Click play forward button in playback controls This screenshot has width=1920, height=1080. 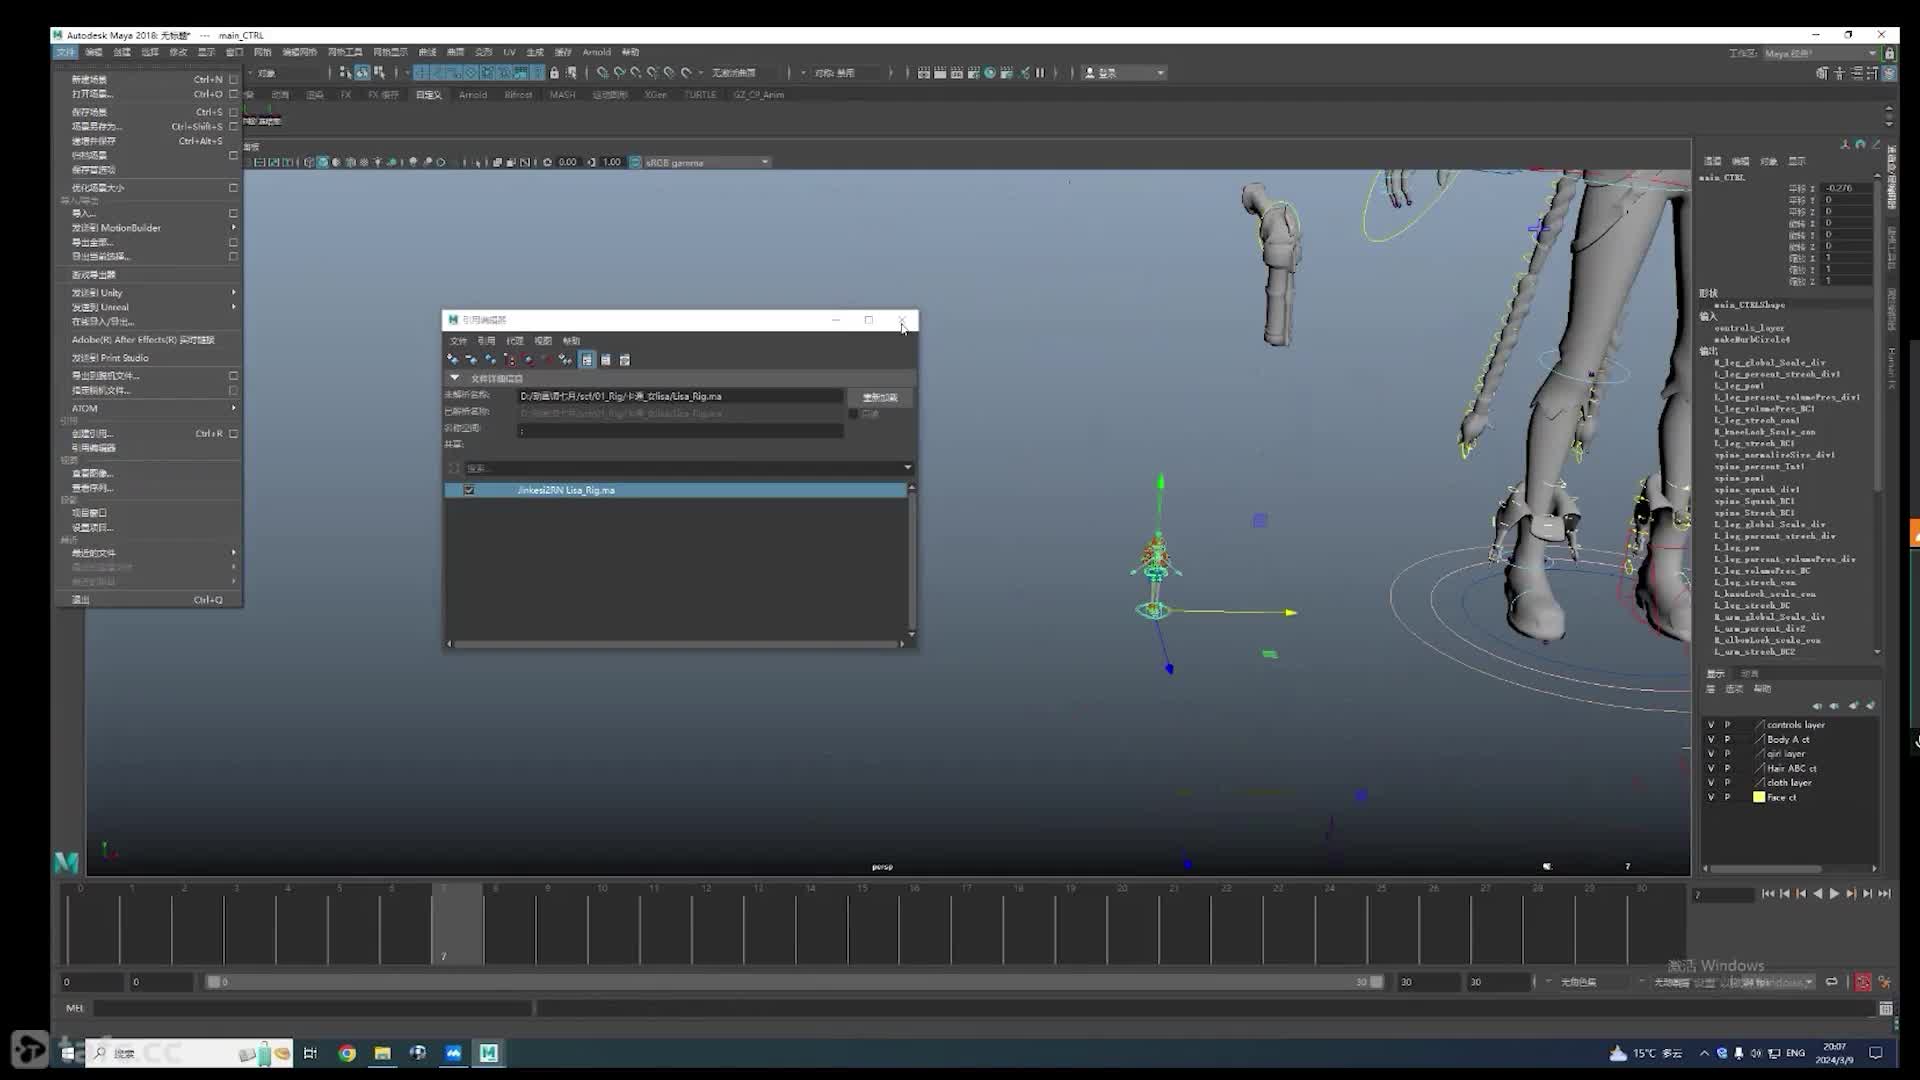point(1834,894)
